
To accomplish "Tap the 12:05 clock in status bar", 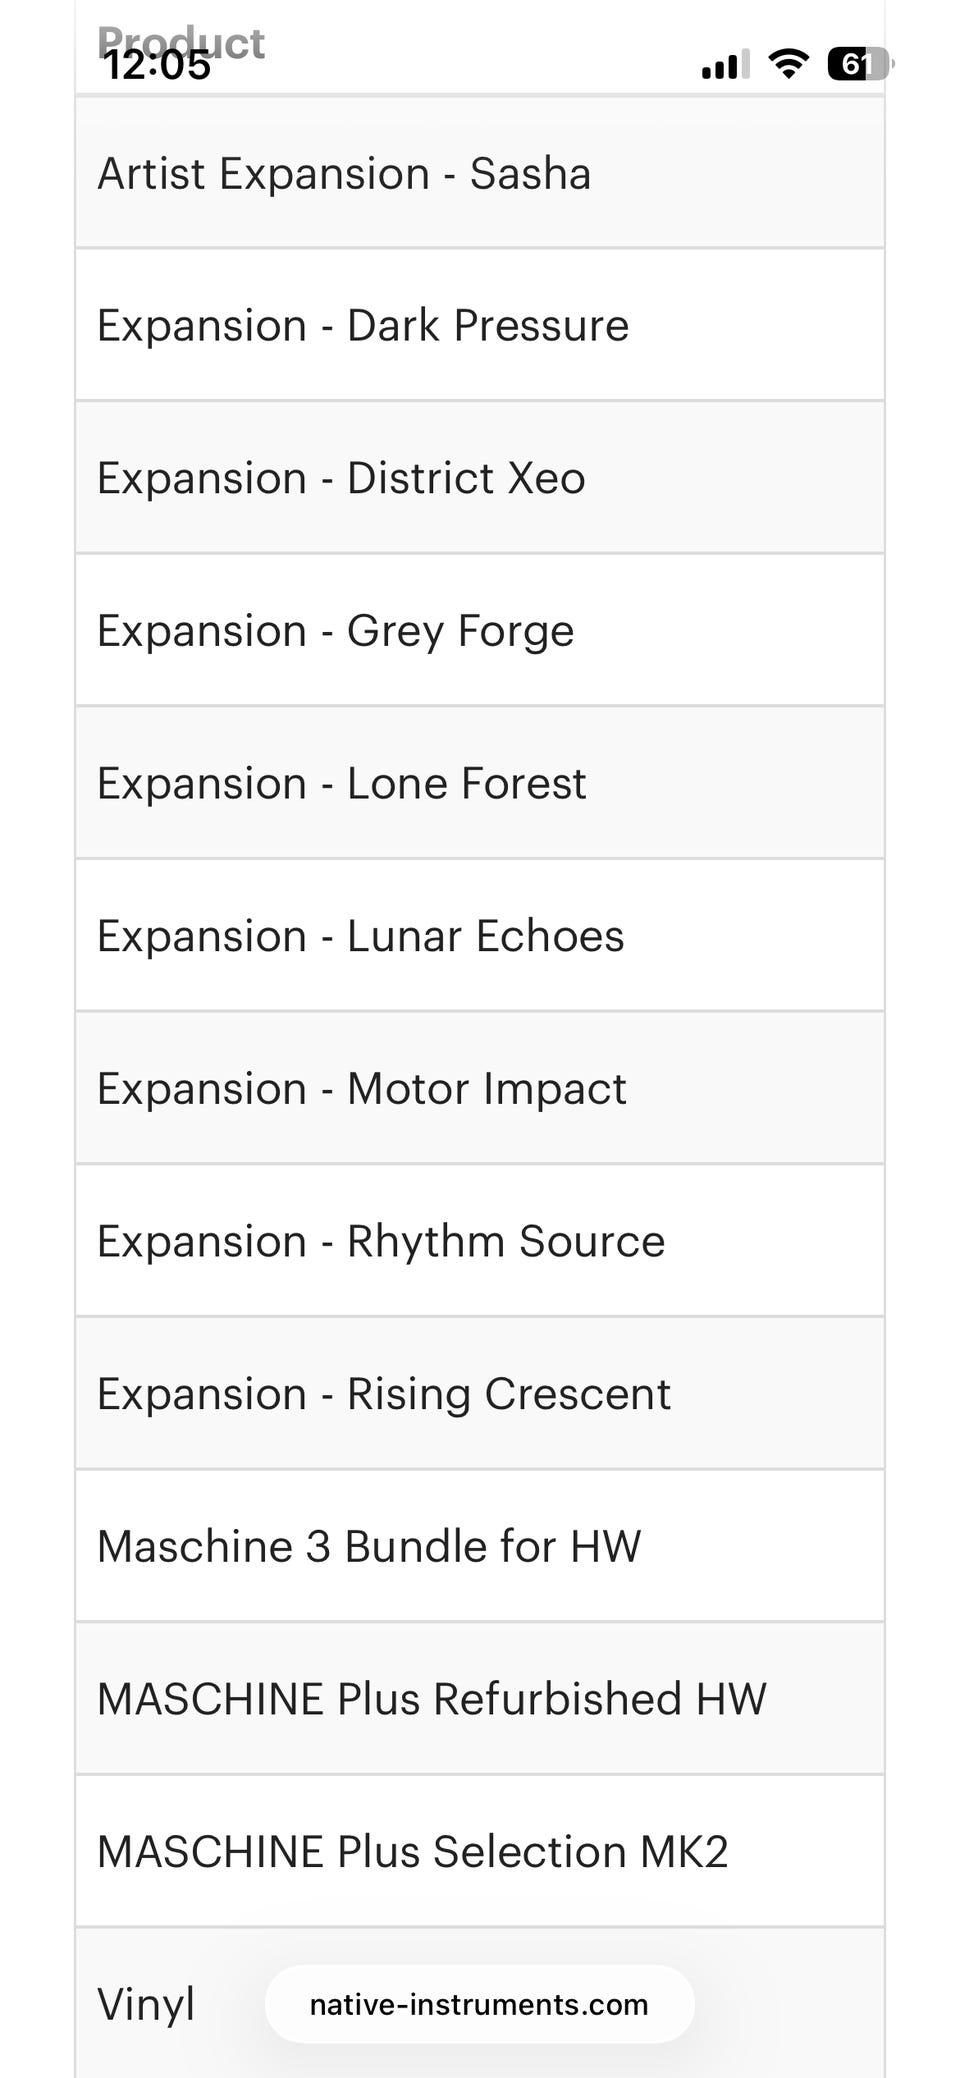I will [x=157, y=66].
